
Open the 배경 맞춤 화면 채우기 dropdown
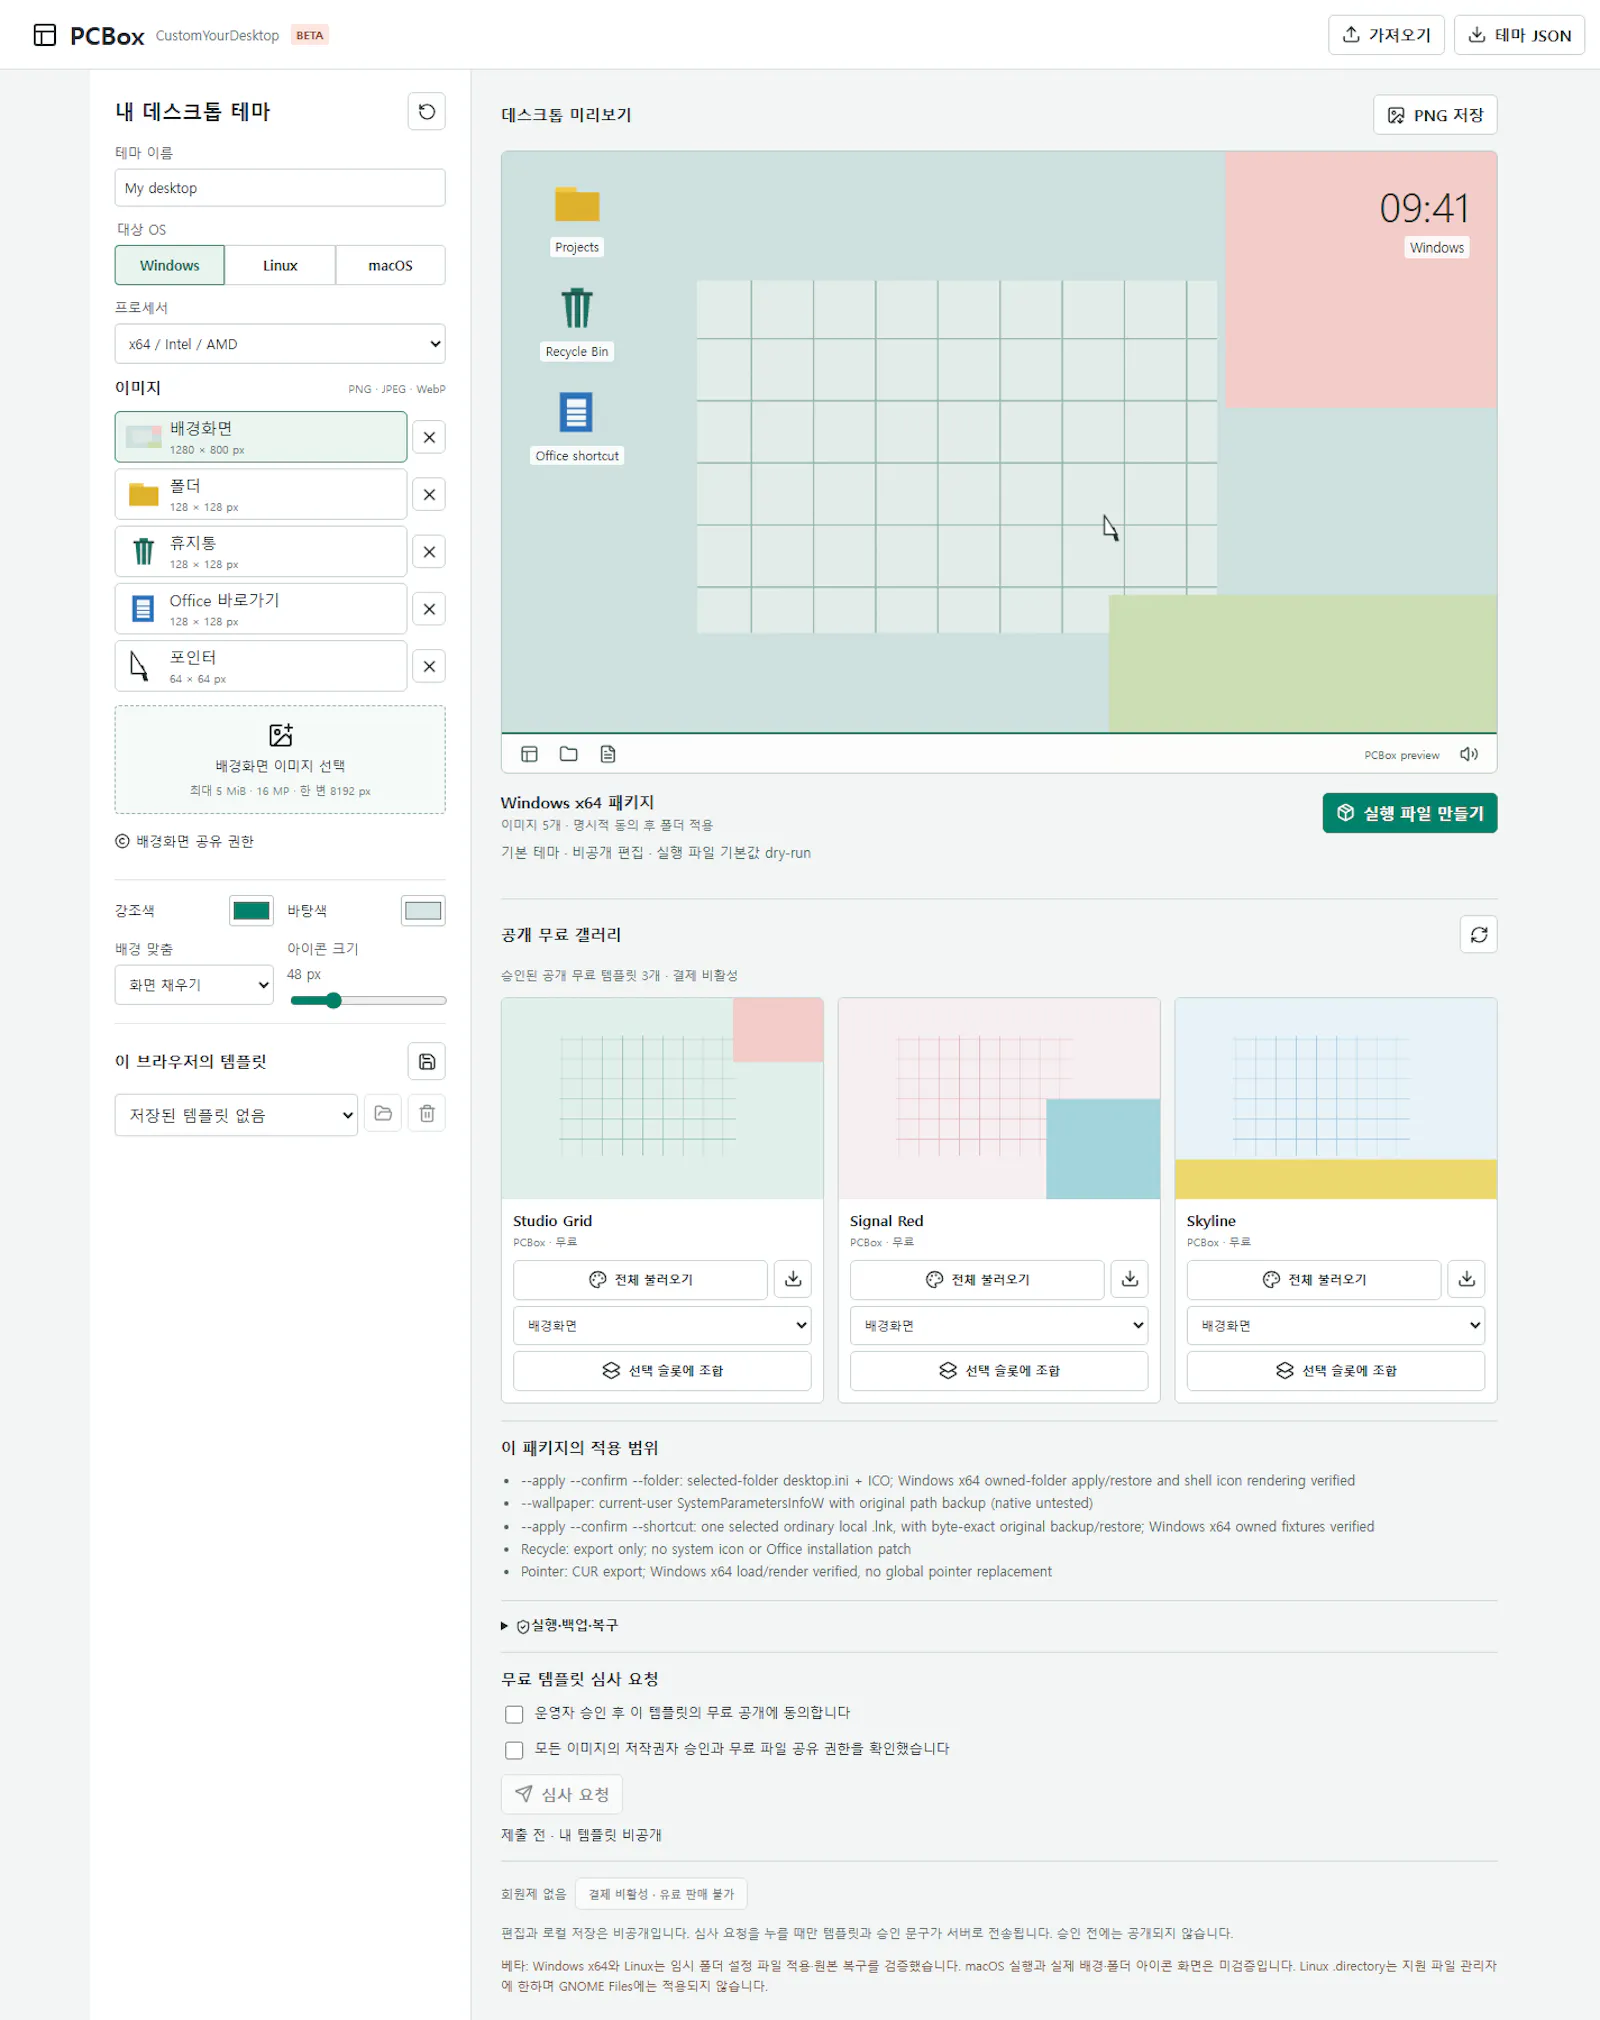pyautogui.click(x=194, y=985)
